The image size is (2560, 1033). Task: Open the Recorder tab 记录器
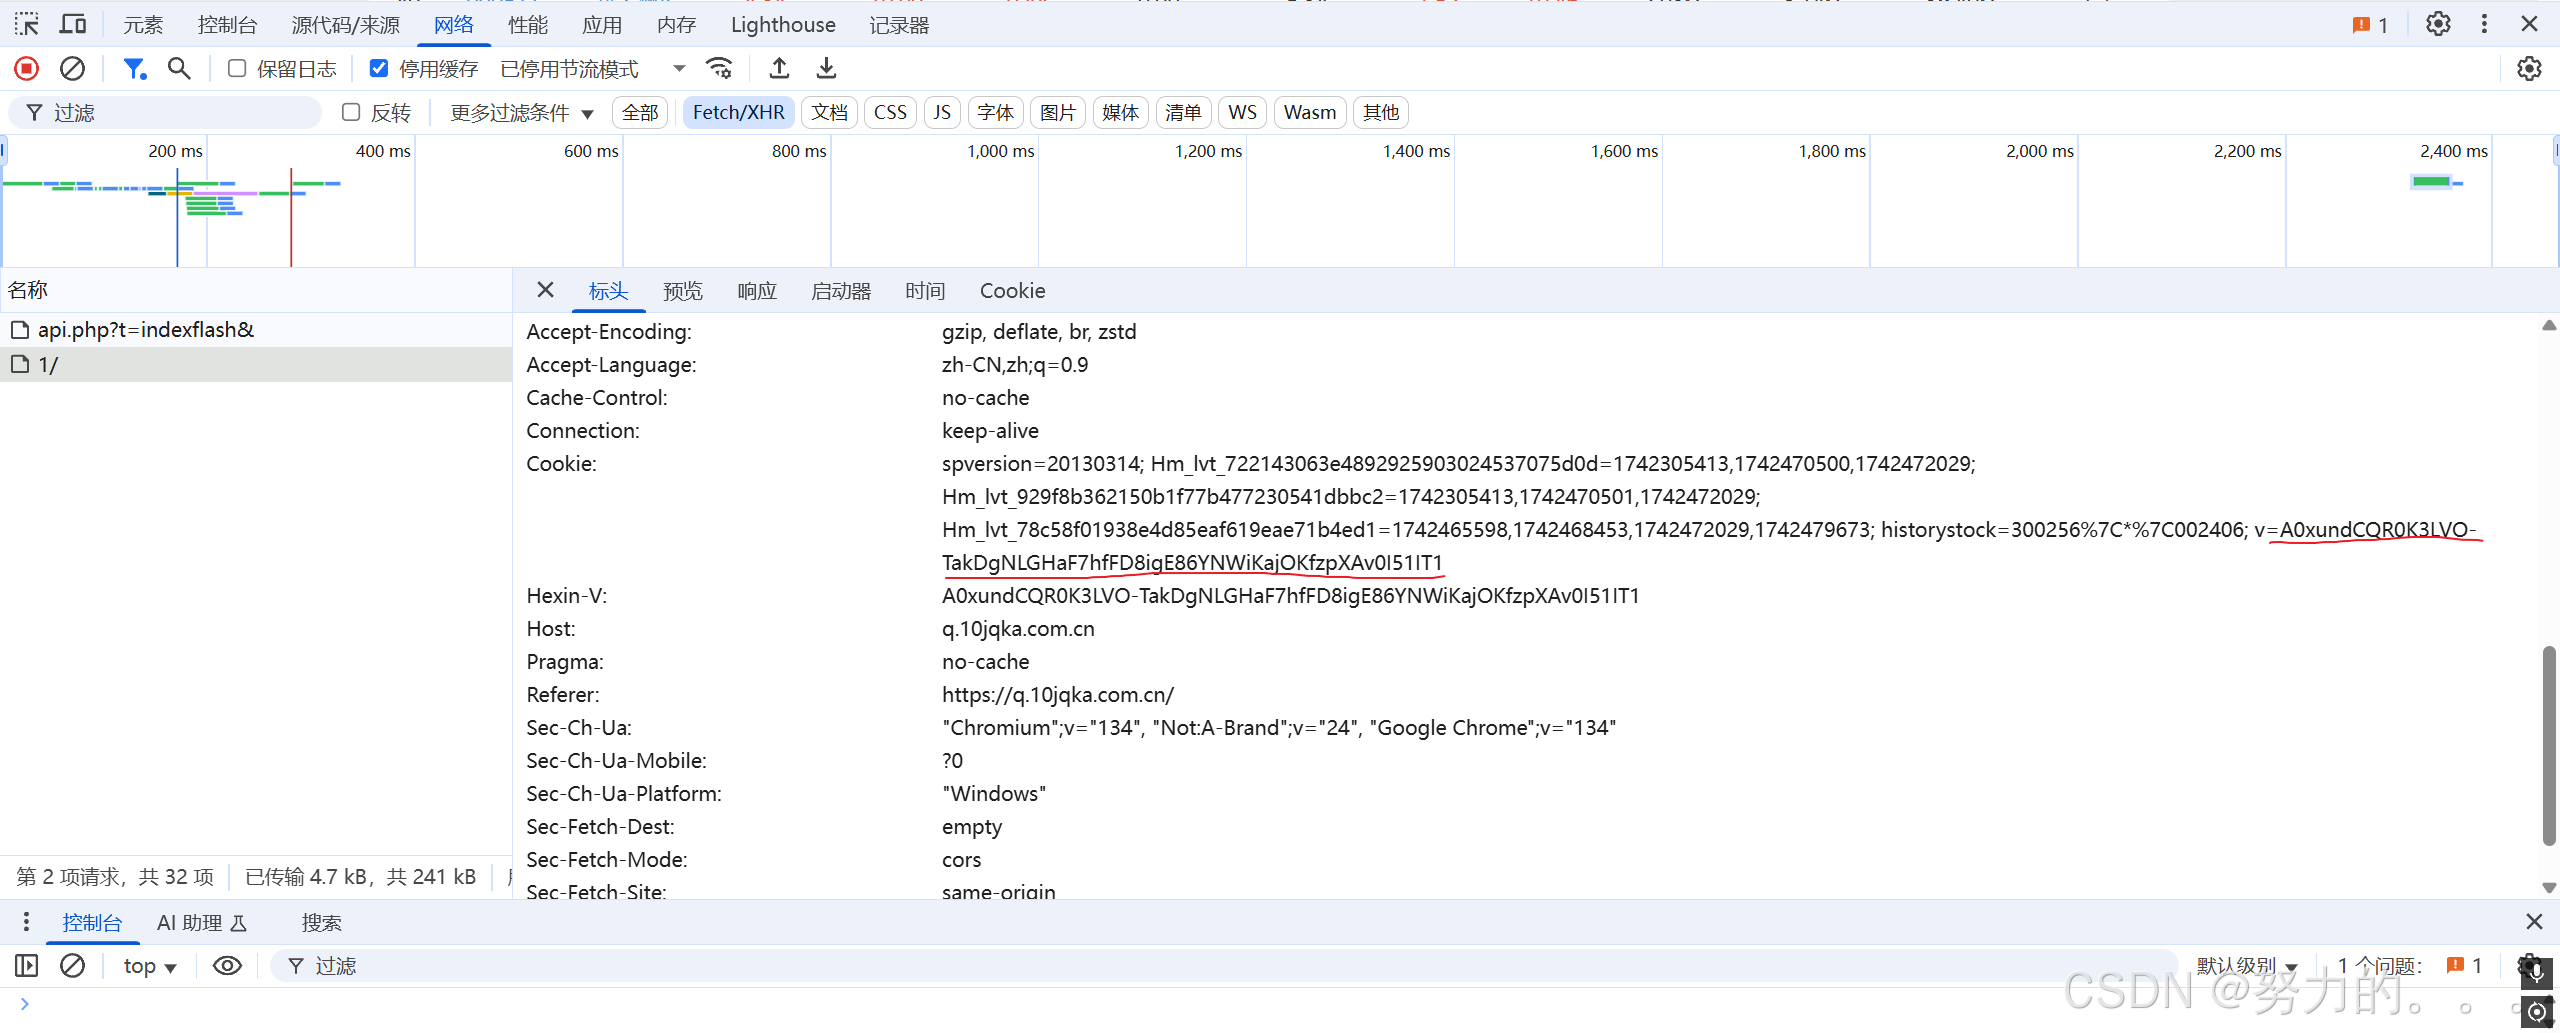pos(899,25)
